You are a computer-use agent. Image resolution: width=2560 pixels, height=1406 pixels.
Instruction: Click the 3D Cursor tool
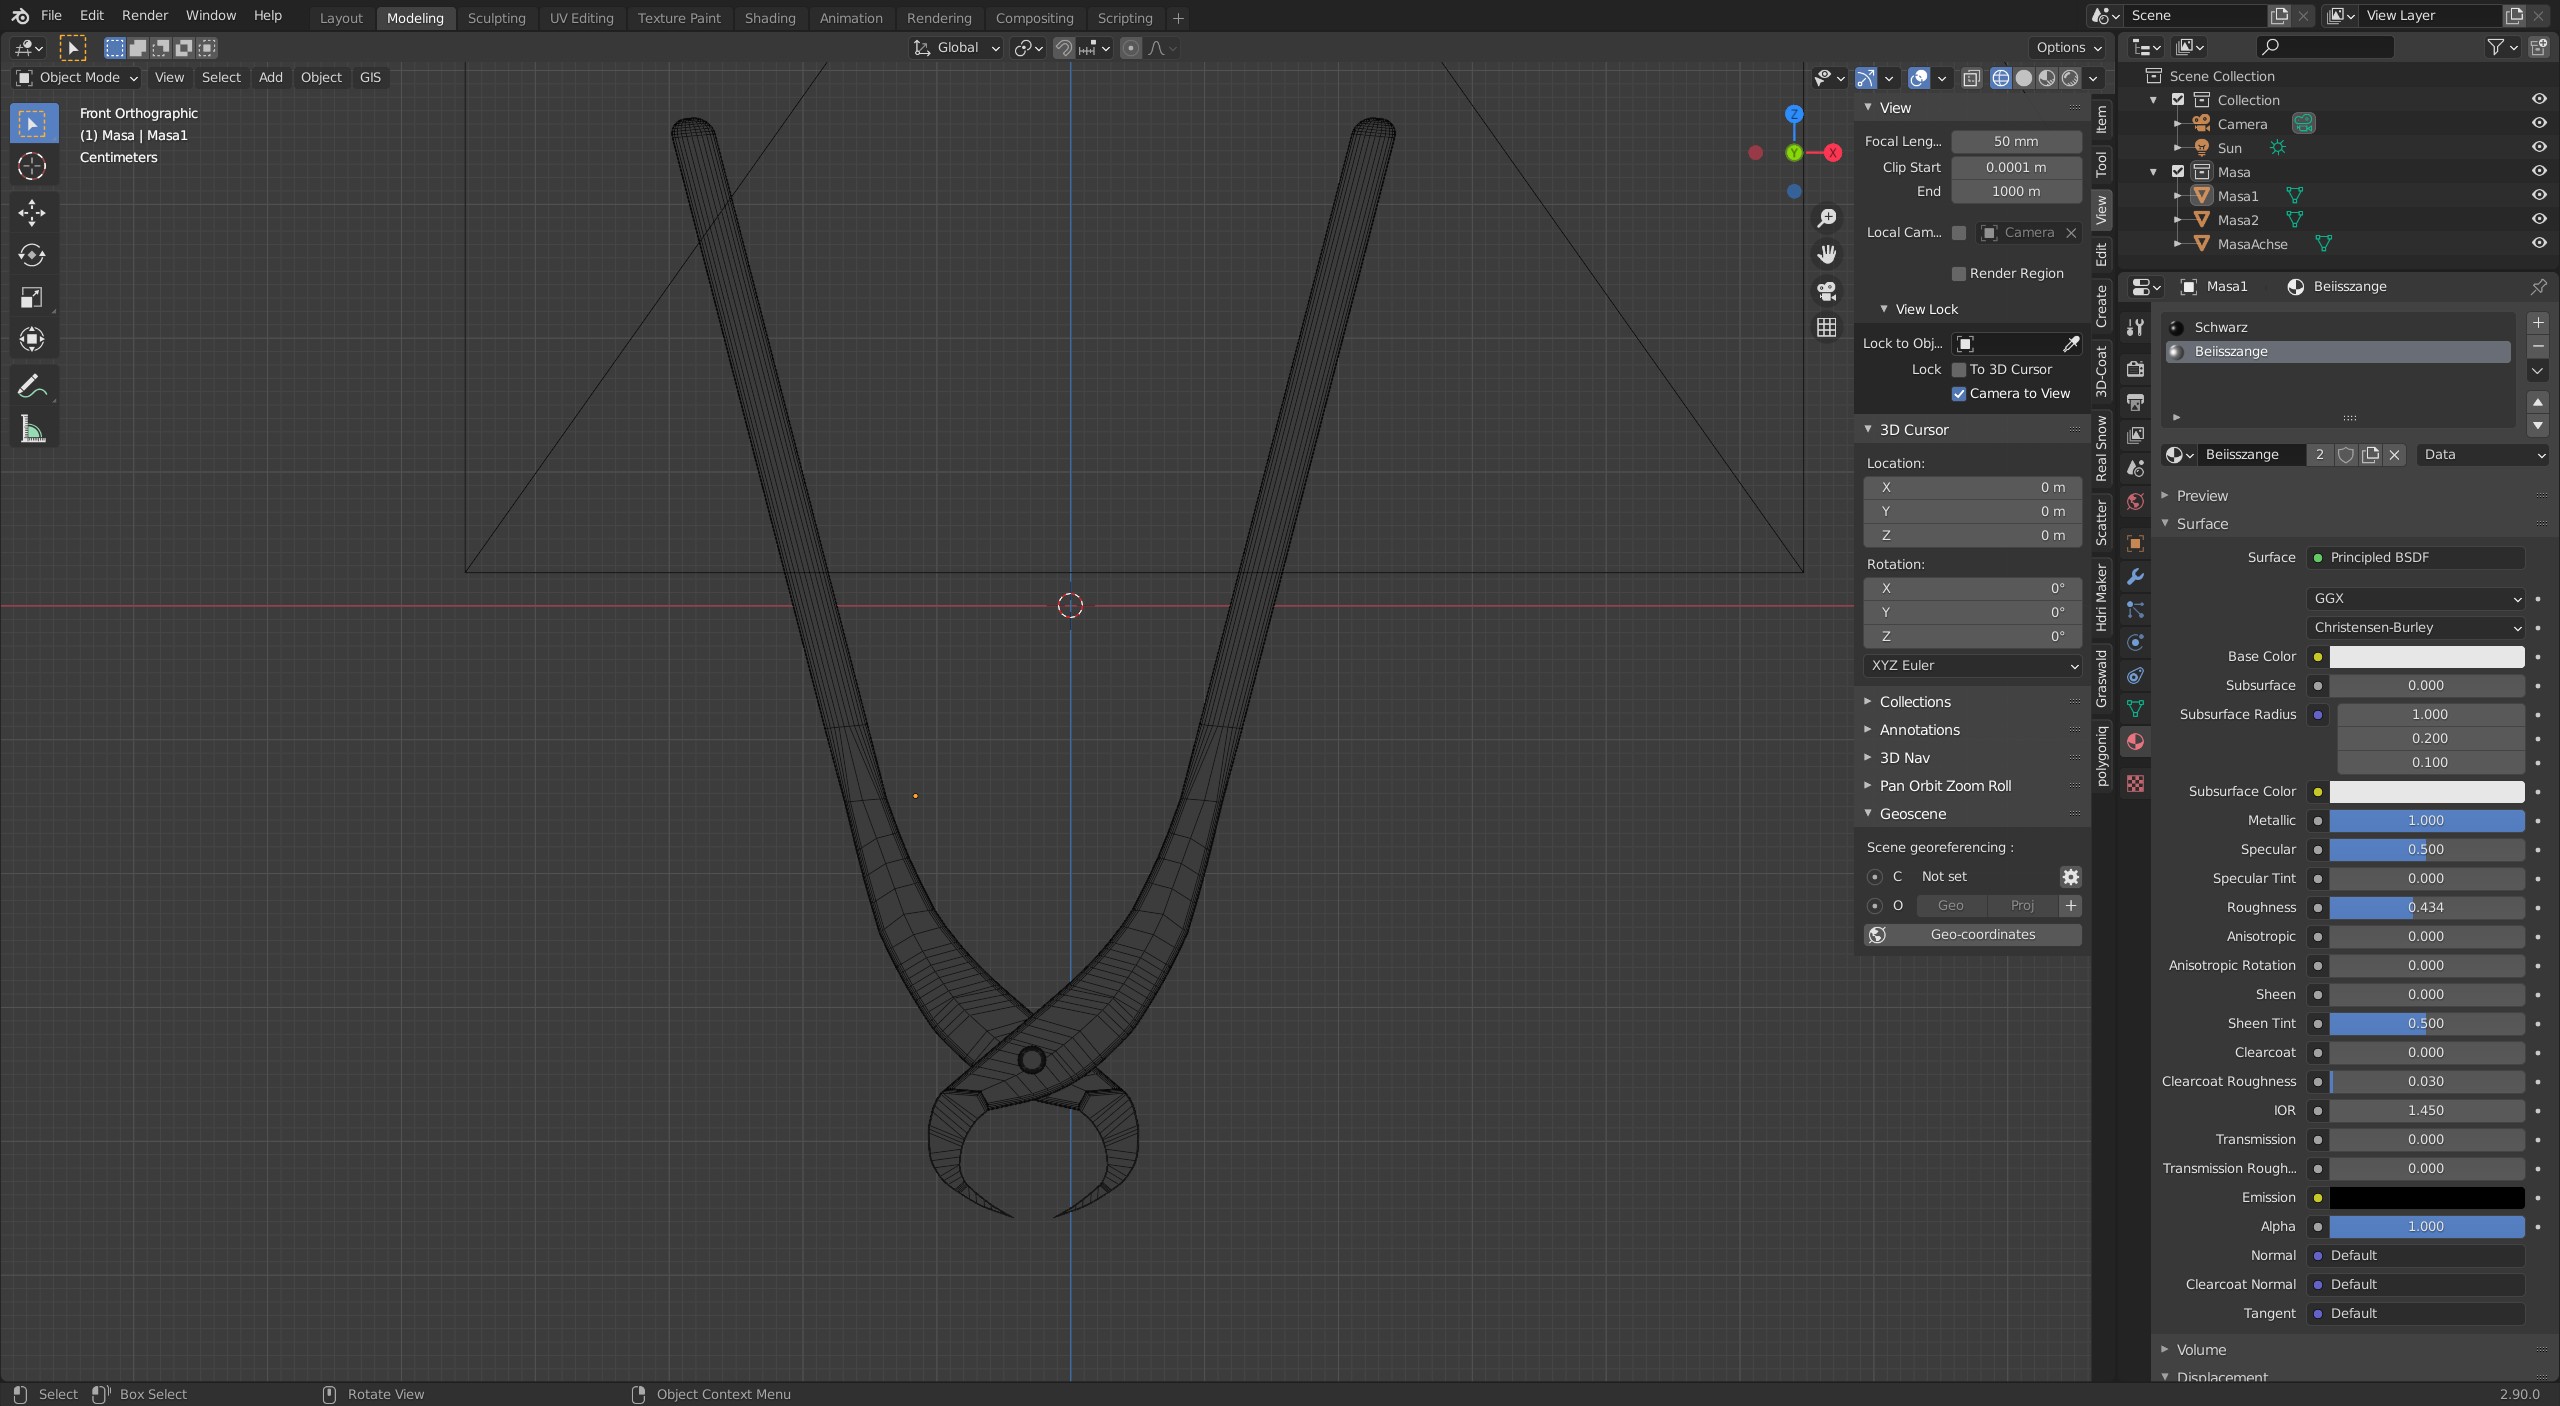(x=32, y=166)
